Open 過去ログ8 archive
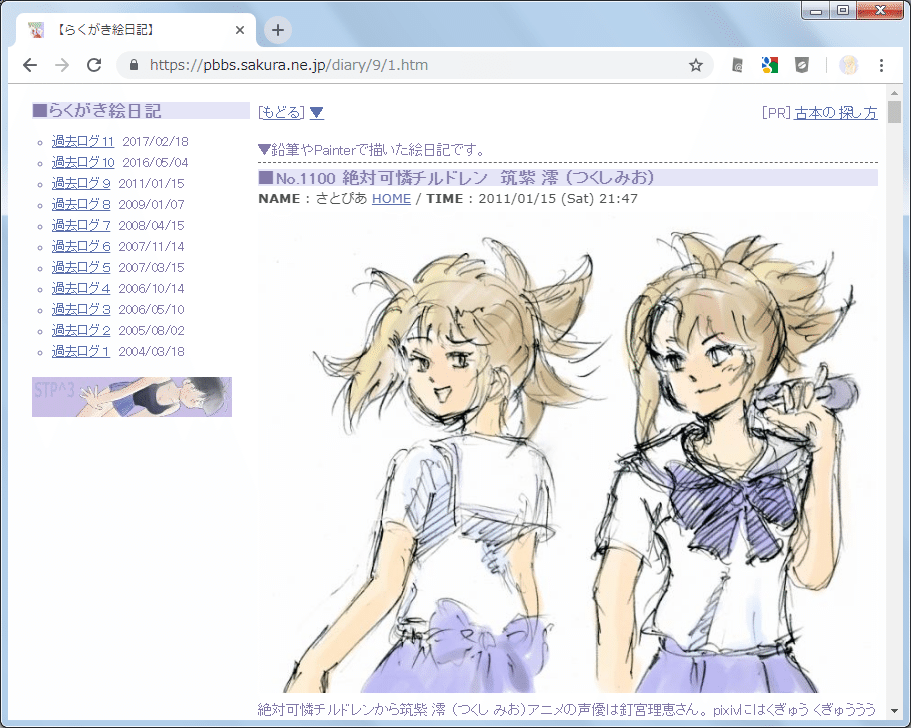The width and height of the screenshot is (911, 728). pyautogui.click(x=81, y=204)
